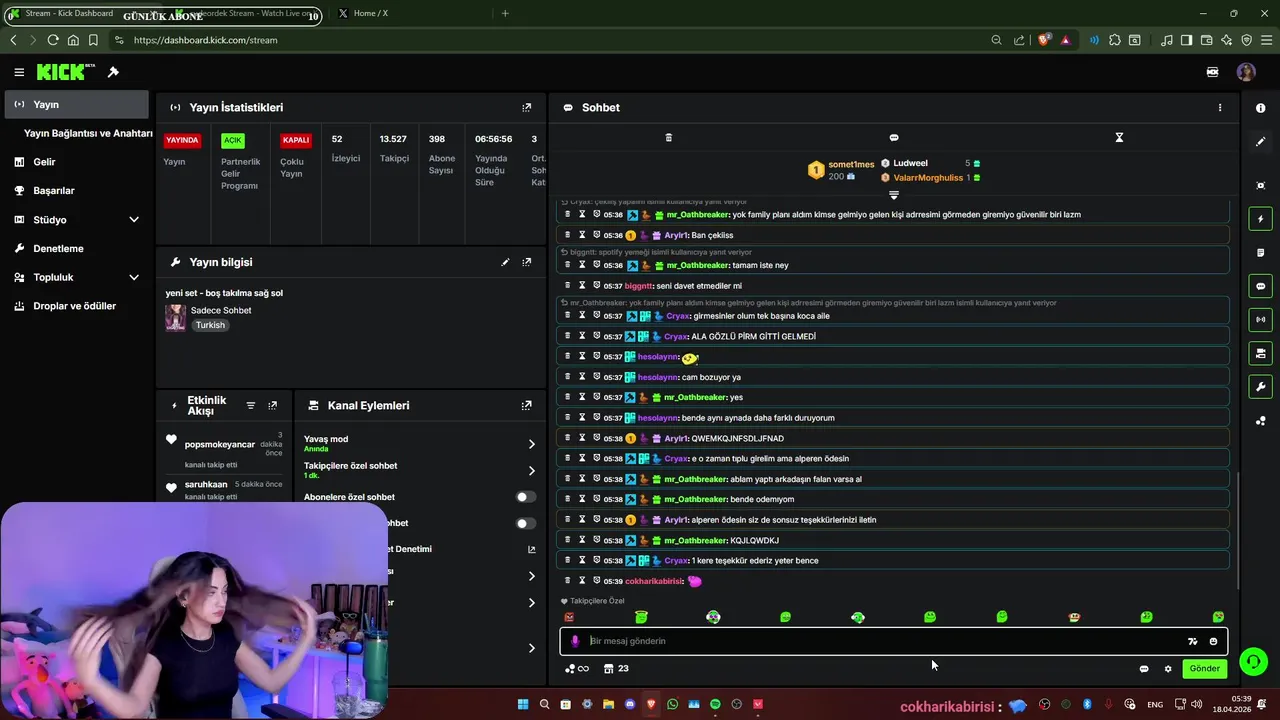Open the Sohbet panel three-dot menu

tap(1219, 107)
